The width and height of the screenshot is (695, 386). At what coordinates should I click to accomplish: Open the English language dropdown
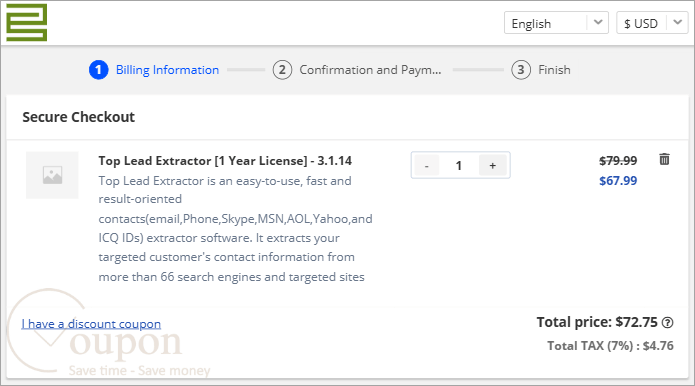point(556,23)
